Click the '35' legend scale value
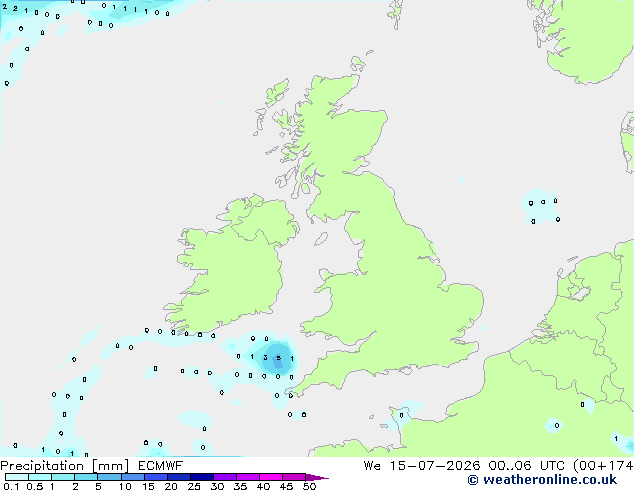 click(240, 486)
